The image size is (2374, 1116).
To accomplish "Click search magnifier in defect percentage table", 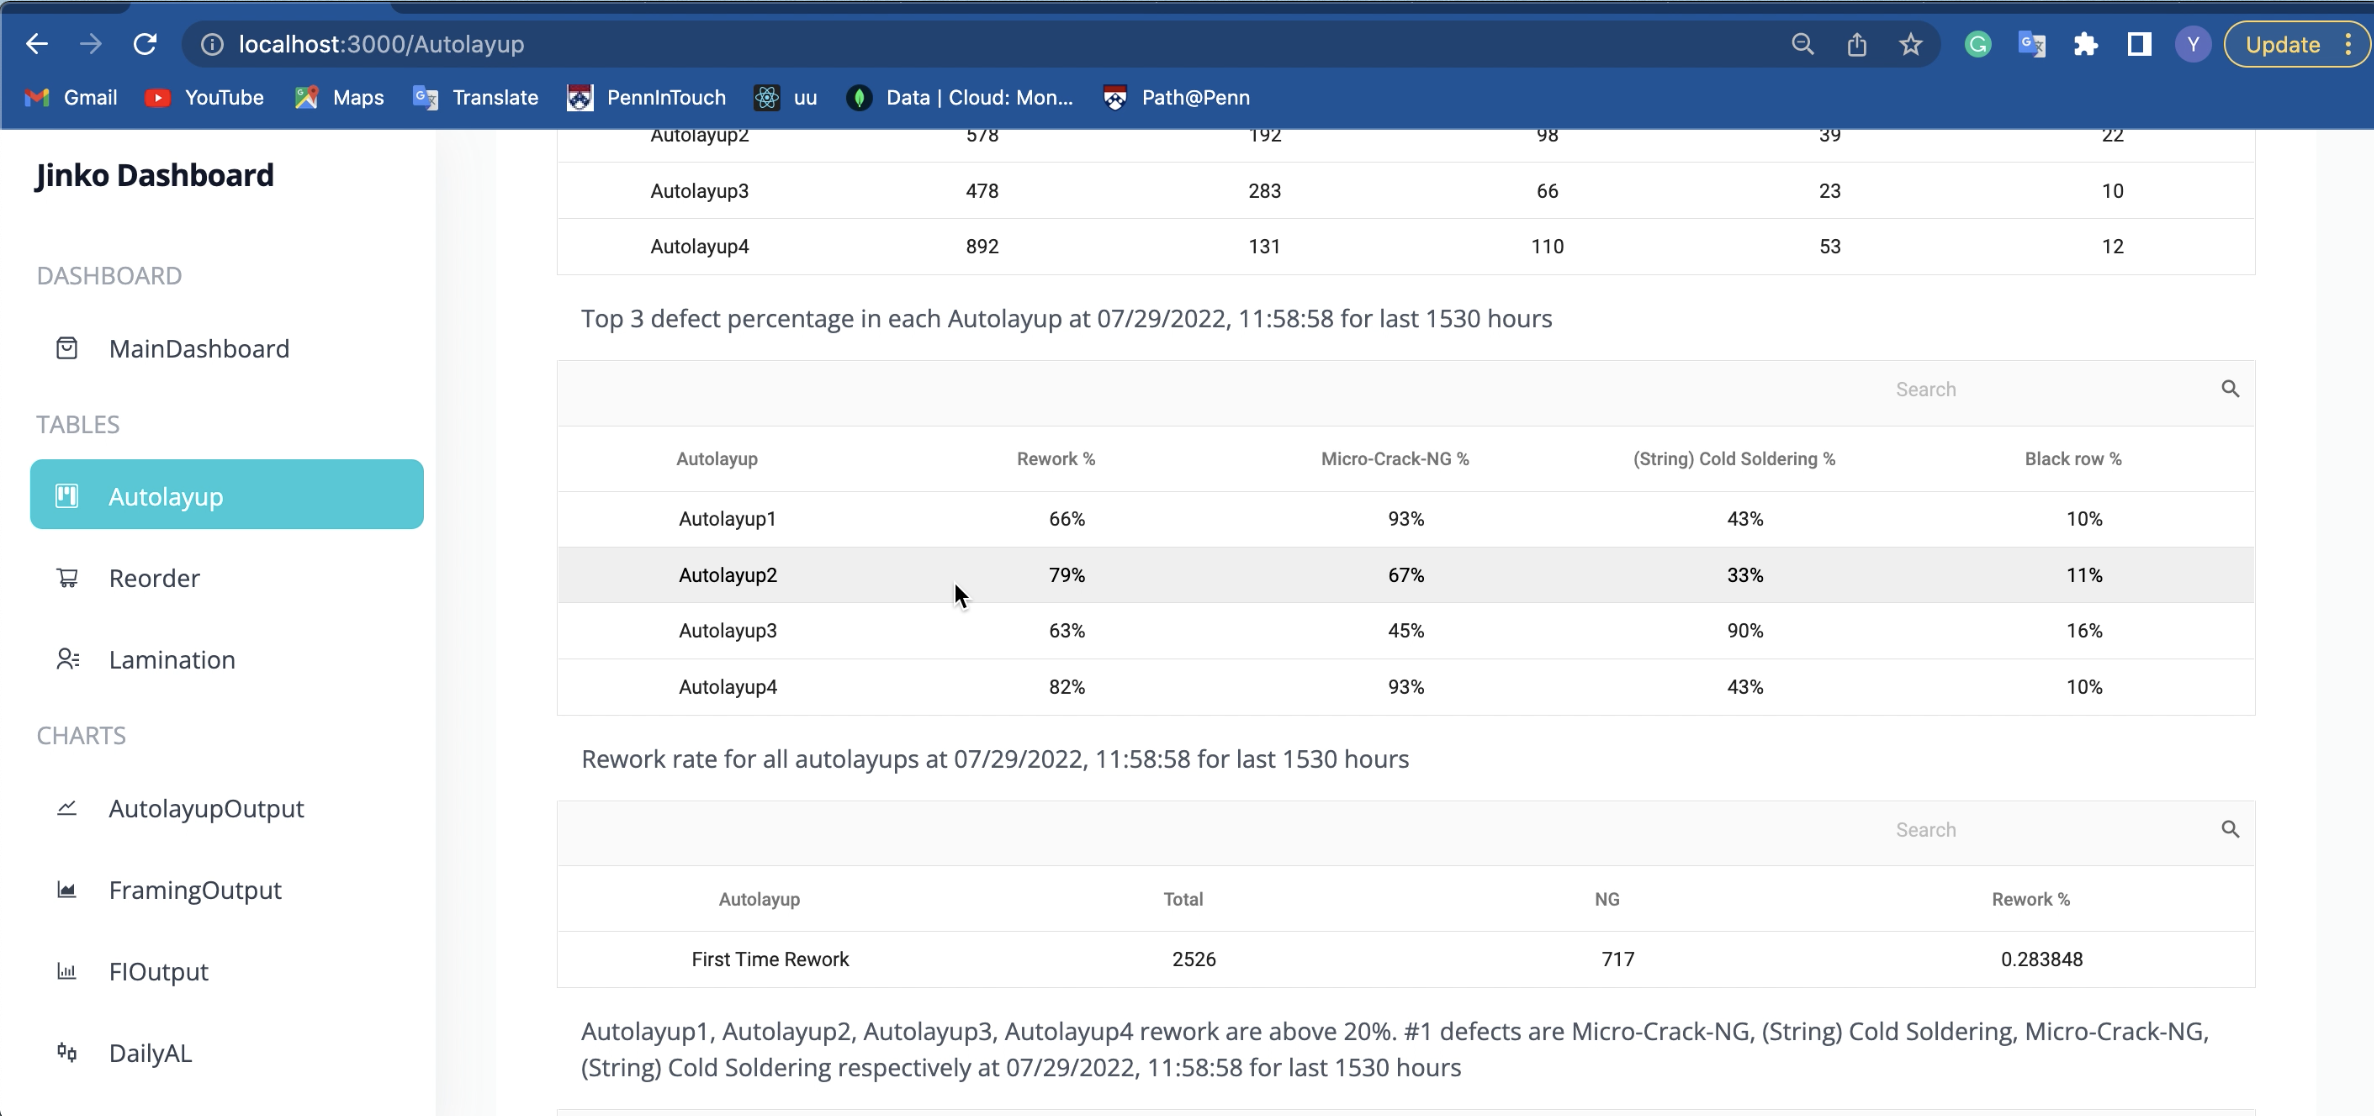I will [2230, 389].
